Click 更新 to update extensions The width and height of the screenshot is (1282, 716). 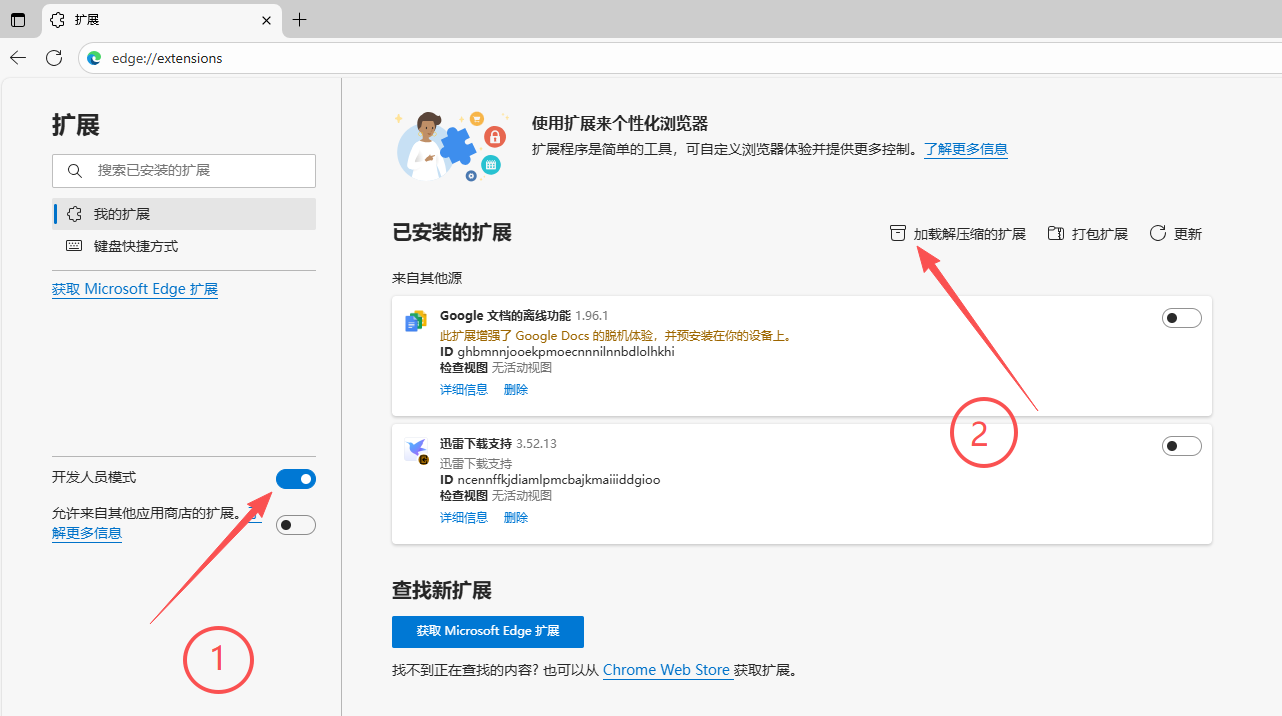coord(1176,234)
